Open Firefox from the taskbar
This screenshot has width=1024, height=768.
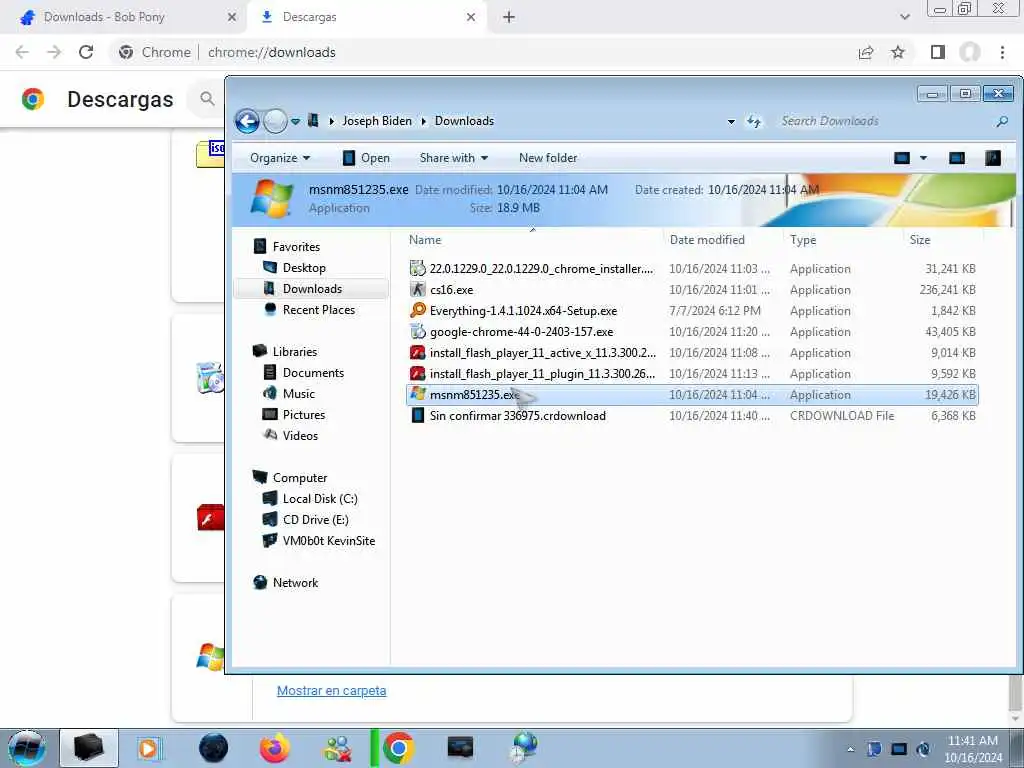coord(274,748)
